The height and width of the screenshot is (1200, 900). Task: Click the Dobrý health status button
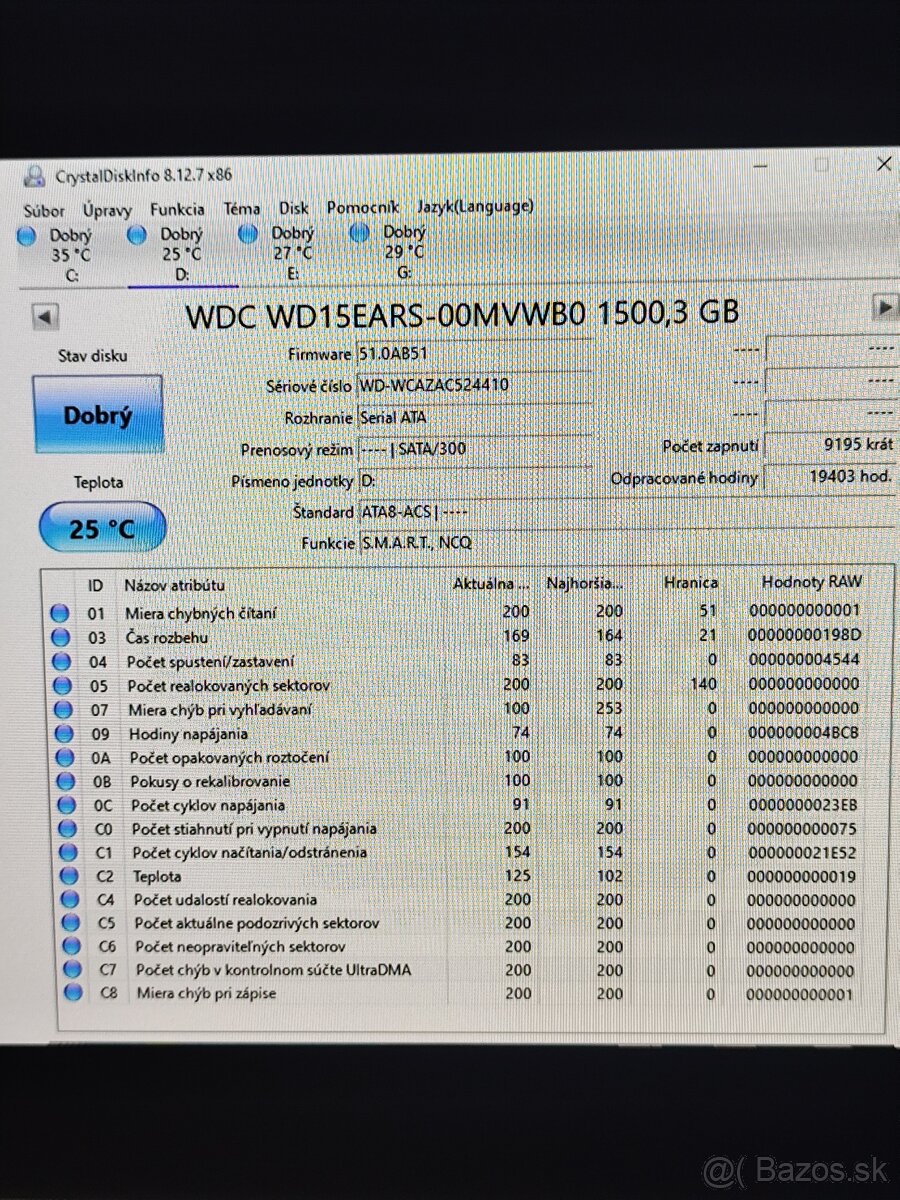(x=99, y=414)
